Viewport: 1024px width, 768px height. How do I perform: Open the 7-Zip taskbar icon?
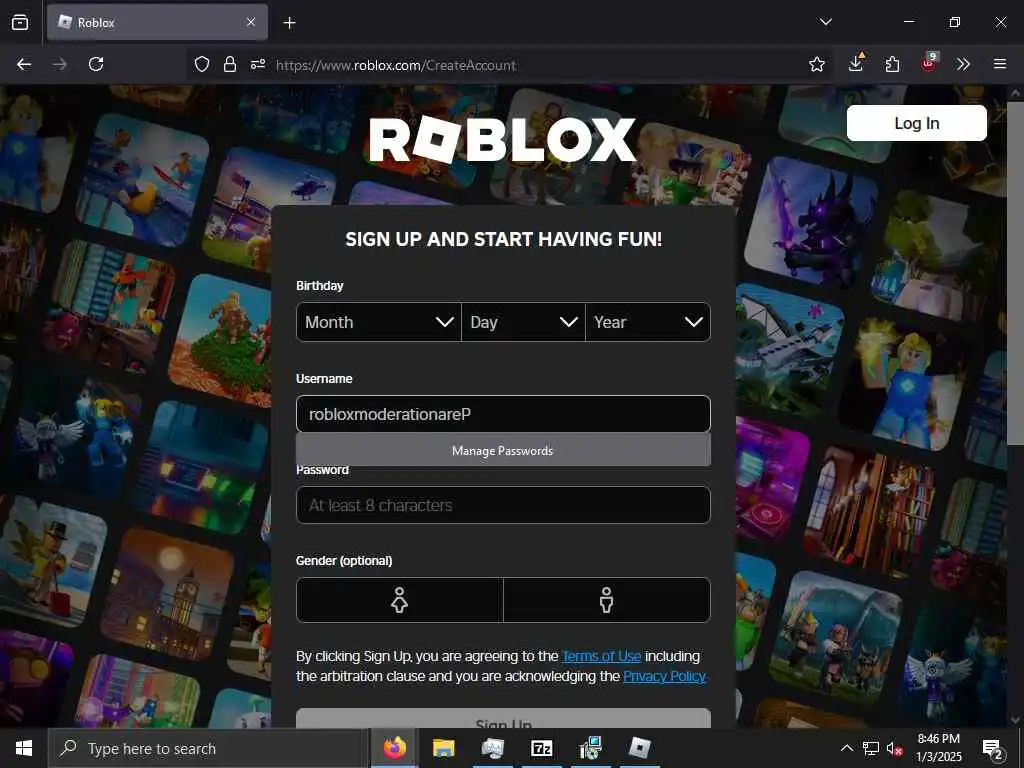point(541,748)
